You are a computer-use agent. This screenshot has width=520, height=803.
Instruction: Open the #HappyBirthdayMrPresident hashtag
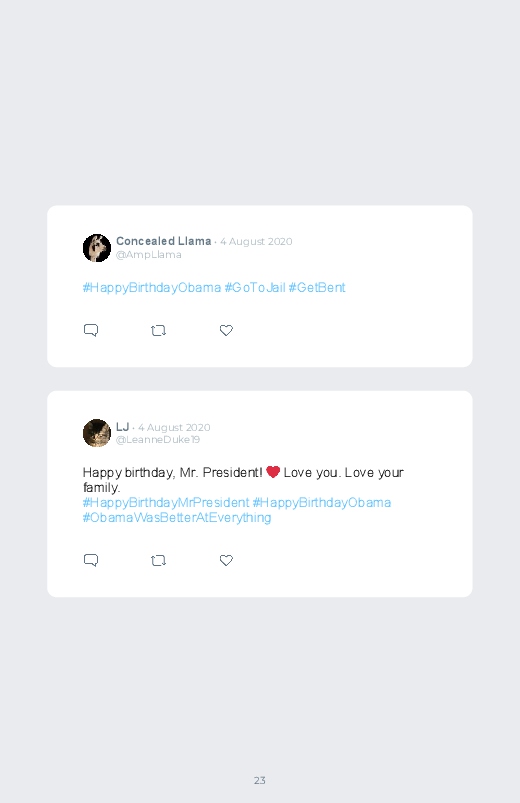[x=166, y=502]
